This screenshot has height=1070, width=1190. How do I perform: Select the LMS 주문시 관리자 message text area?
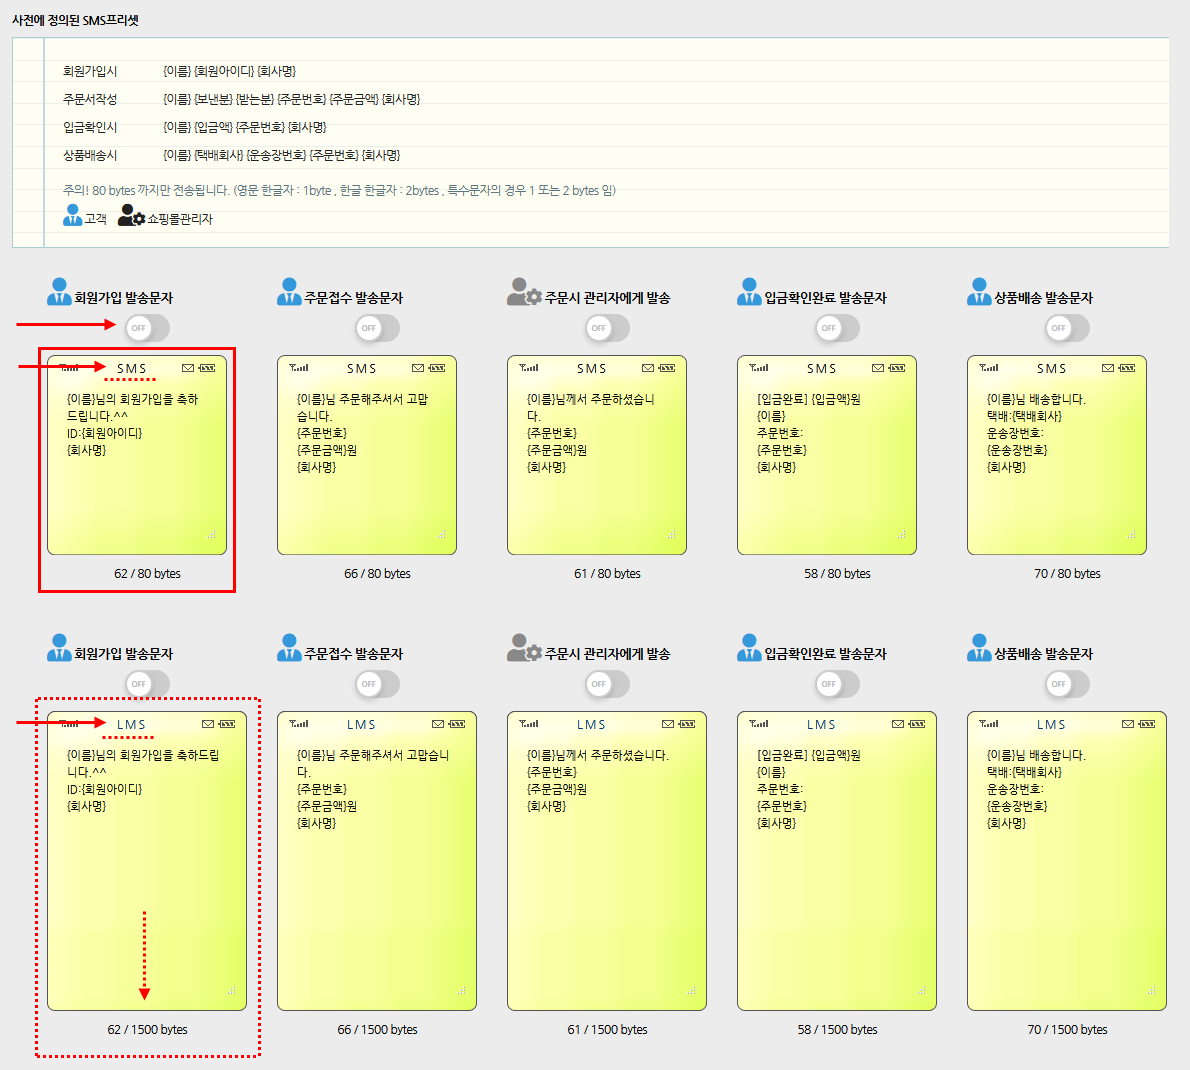pos(606,880)
